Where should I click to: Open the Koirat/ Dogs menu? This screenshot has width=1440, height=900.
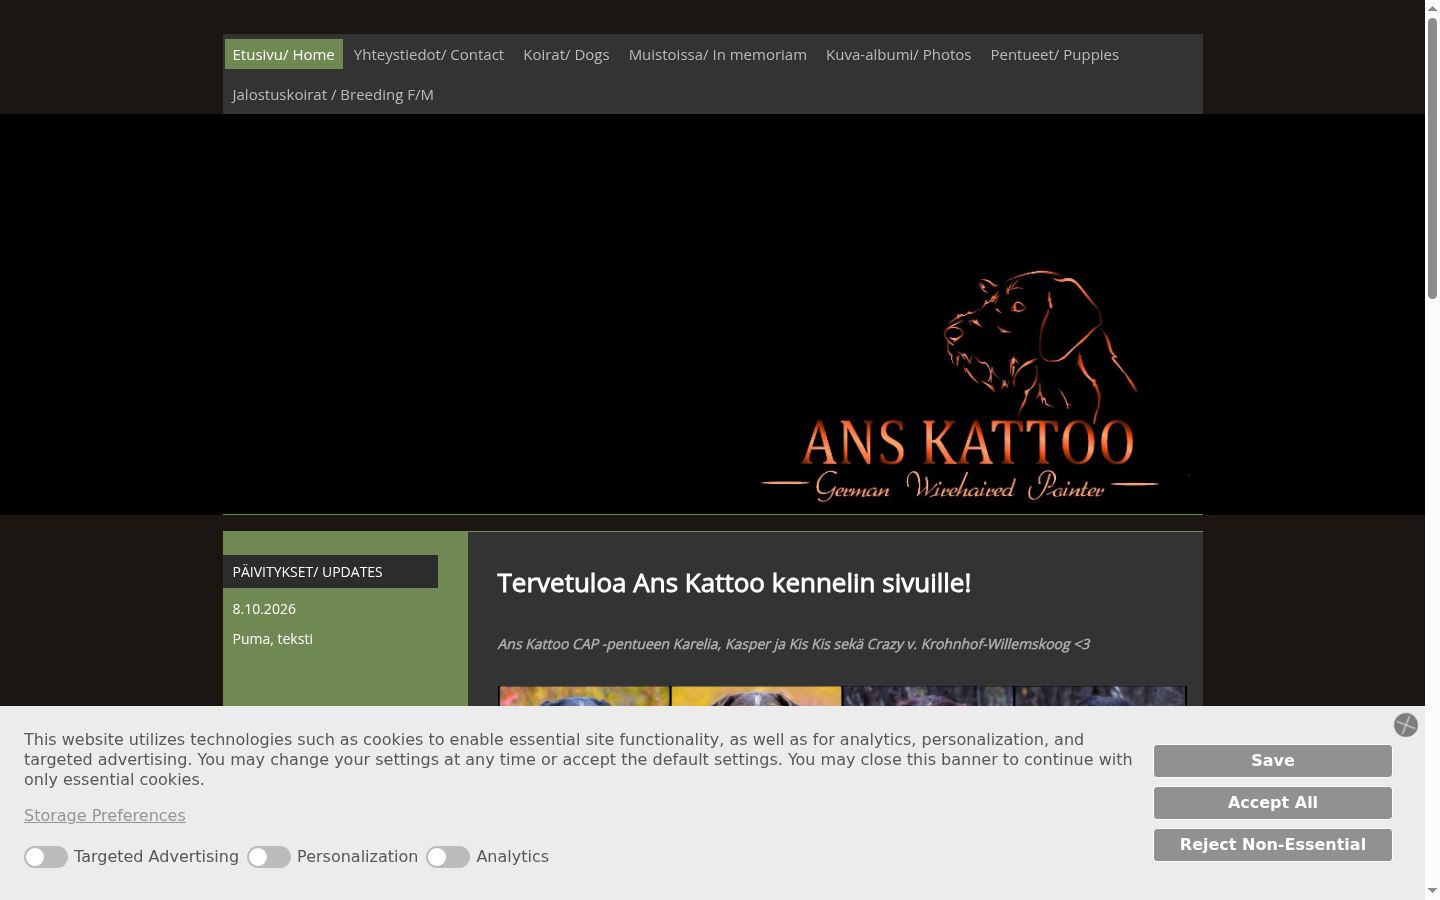tap(566, 54)
